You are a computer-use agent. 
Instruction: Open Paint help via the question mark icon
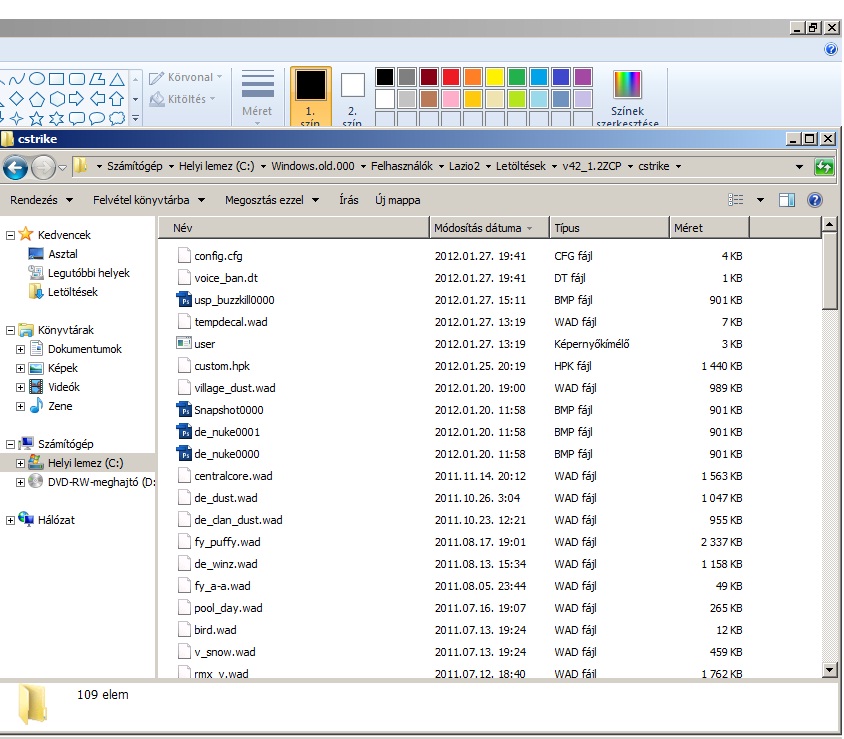[x=831, y=50]
